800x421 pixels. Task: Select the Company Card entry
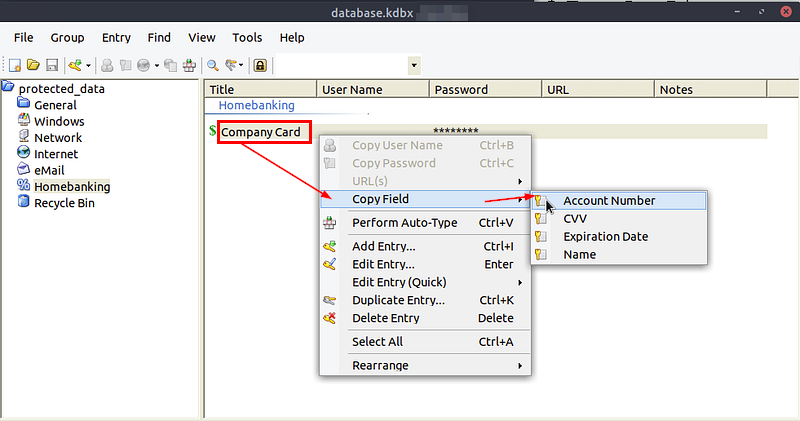(261, 132)
